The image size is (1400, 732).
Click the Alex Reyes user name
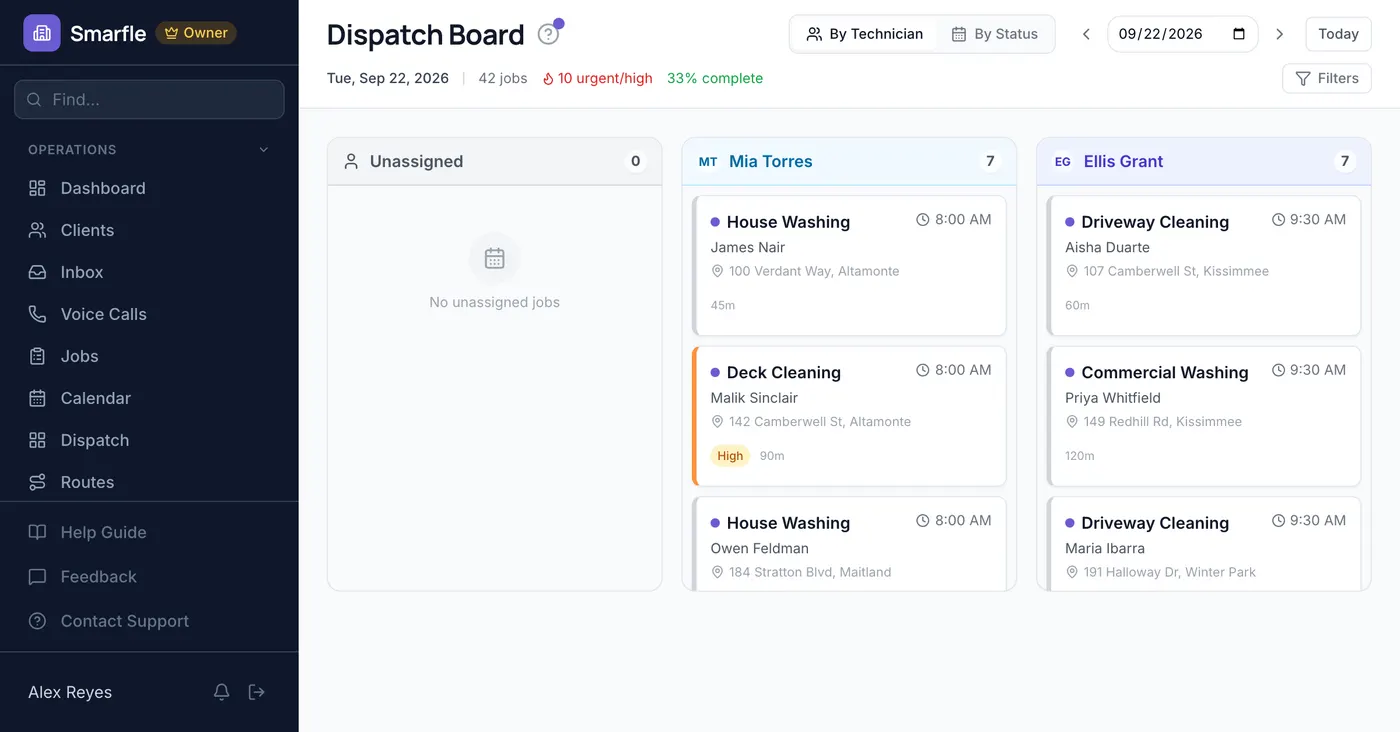pos(70,692)
